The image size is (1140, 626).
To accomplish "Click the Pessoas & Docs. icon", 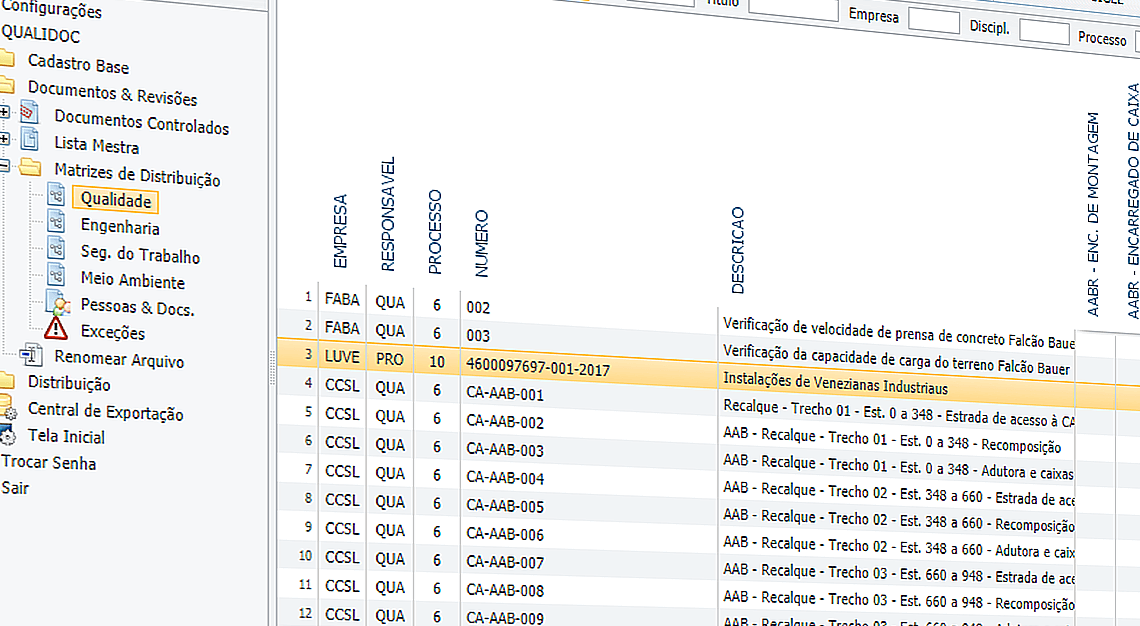I will 58,306.
